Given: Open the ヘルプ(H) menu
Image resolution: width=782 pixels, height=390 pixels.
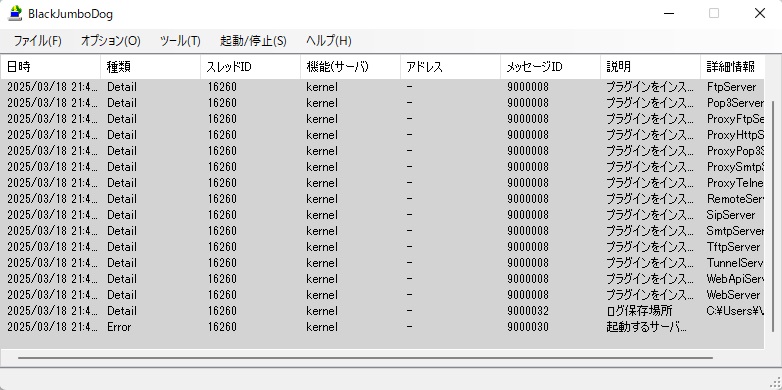Looking at the screenshot, I should [329, 41].
